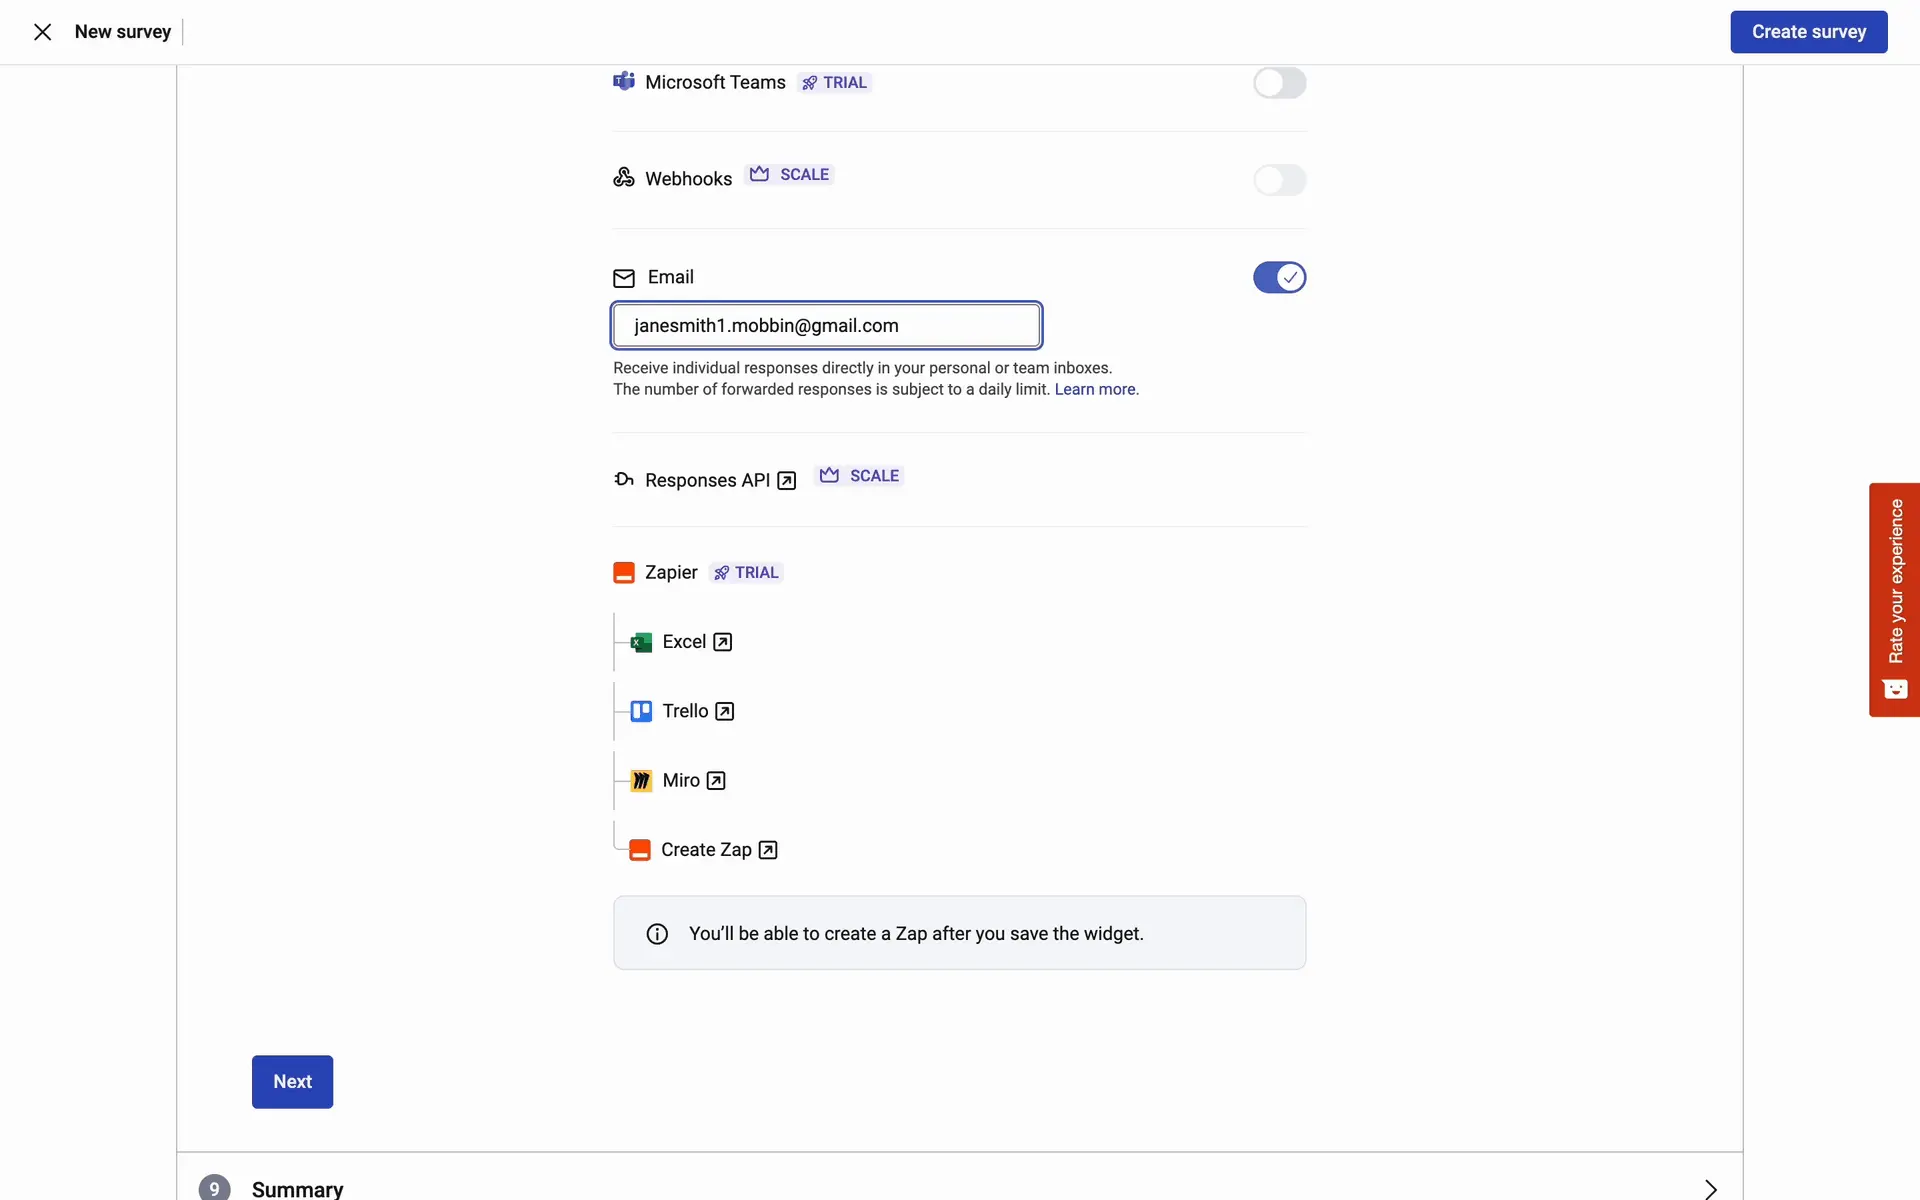Click the Miro icon
This screenshot has width=1920, height=1200.
641,781
